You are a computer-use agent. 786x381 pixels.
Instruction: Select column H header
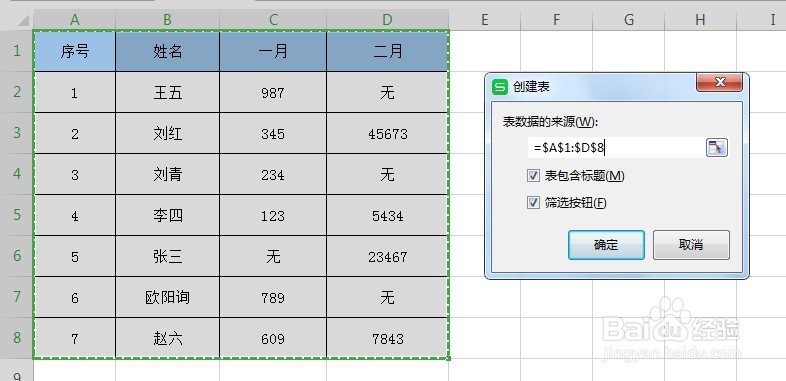[700, 20]
